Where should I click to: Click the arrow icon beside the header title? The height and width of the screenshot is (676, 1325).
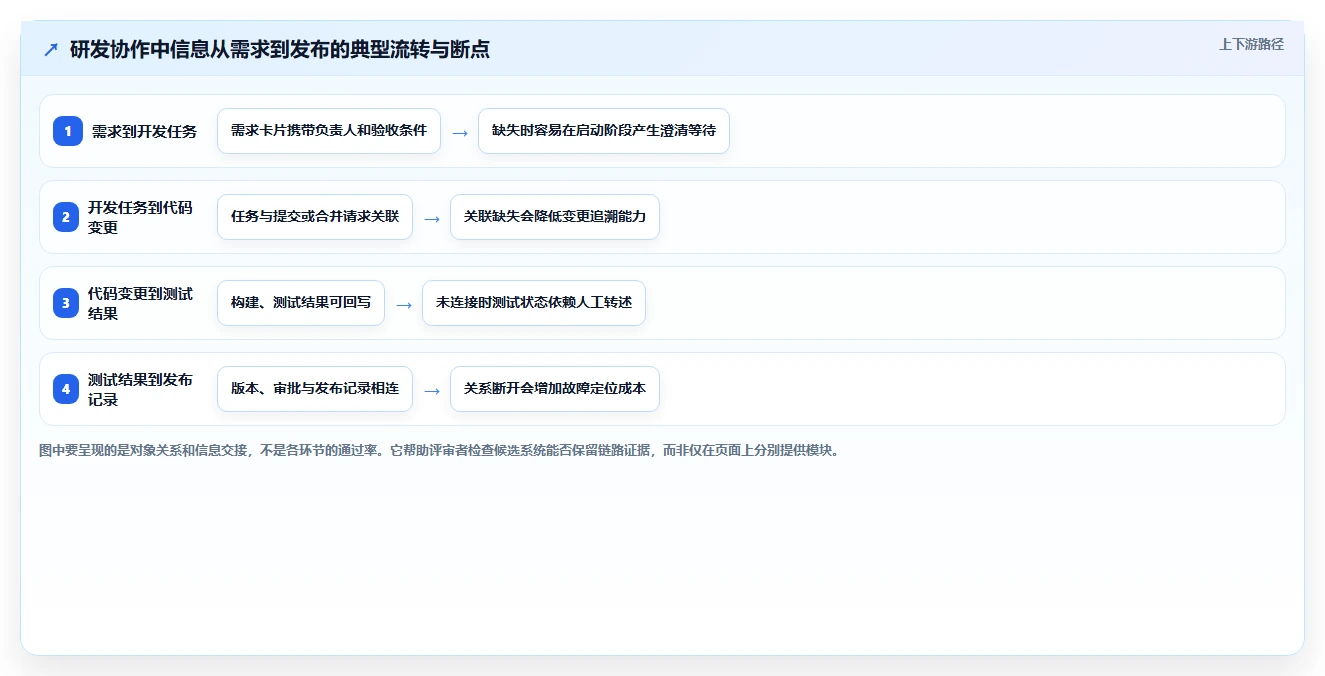click(51, 49)
